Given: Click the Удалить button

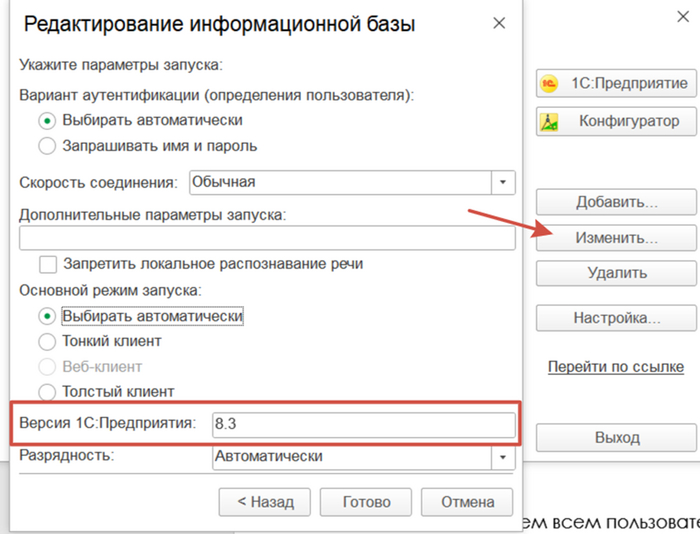Looking at the screenshot, I should click(616, 273).
